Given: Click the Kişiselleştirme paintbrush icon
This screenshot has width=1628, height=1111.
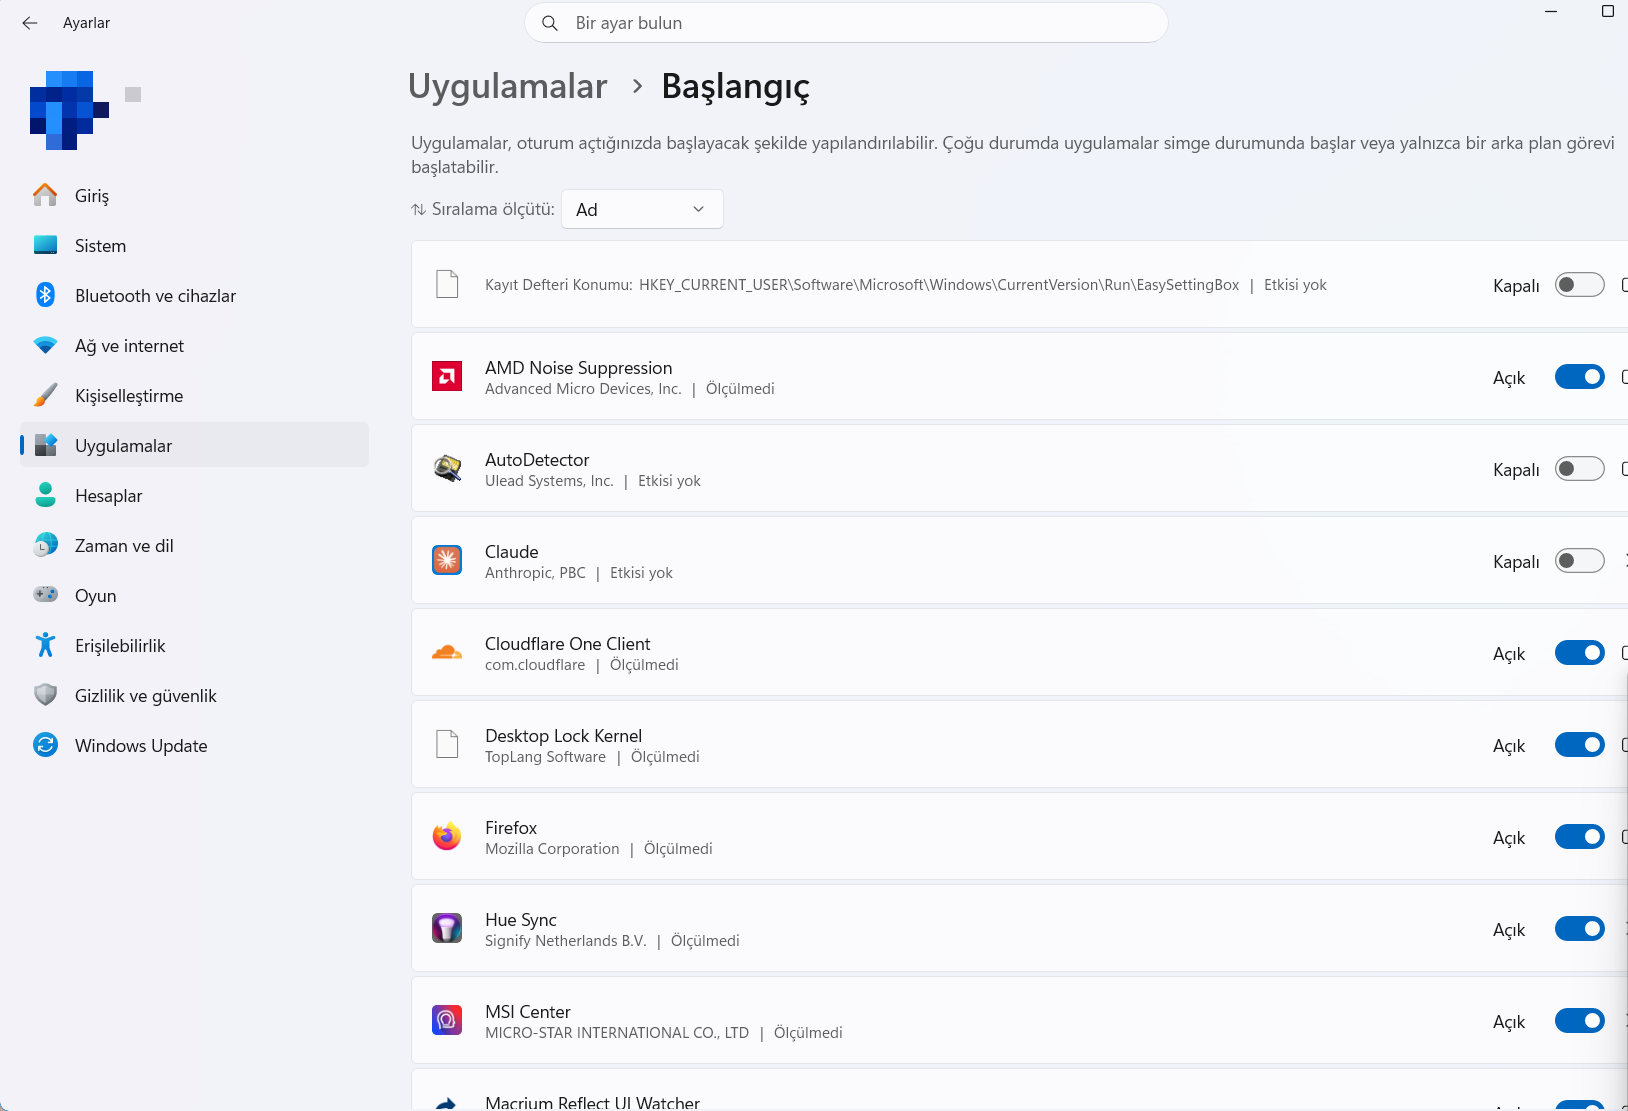Looking at the screenshot, I should (x=45, y=395).
